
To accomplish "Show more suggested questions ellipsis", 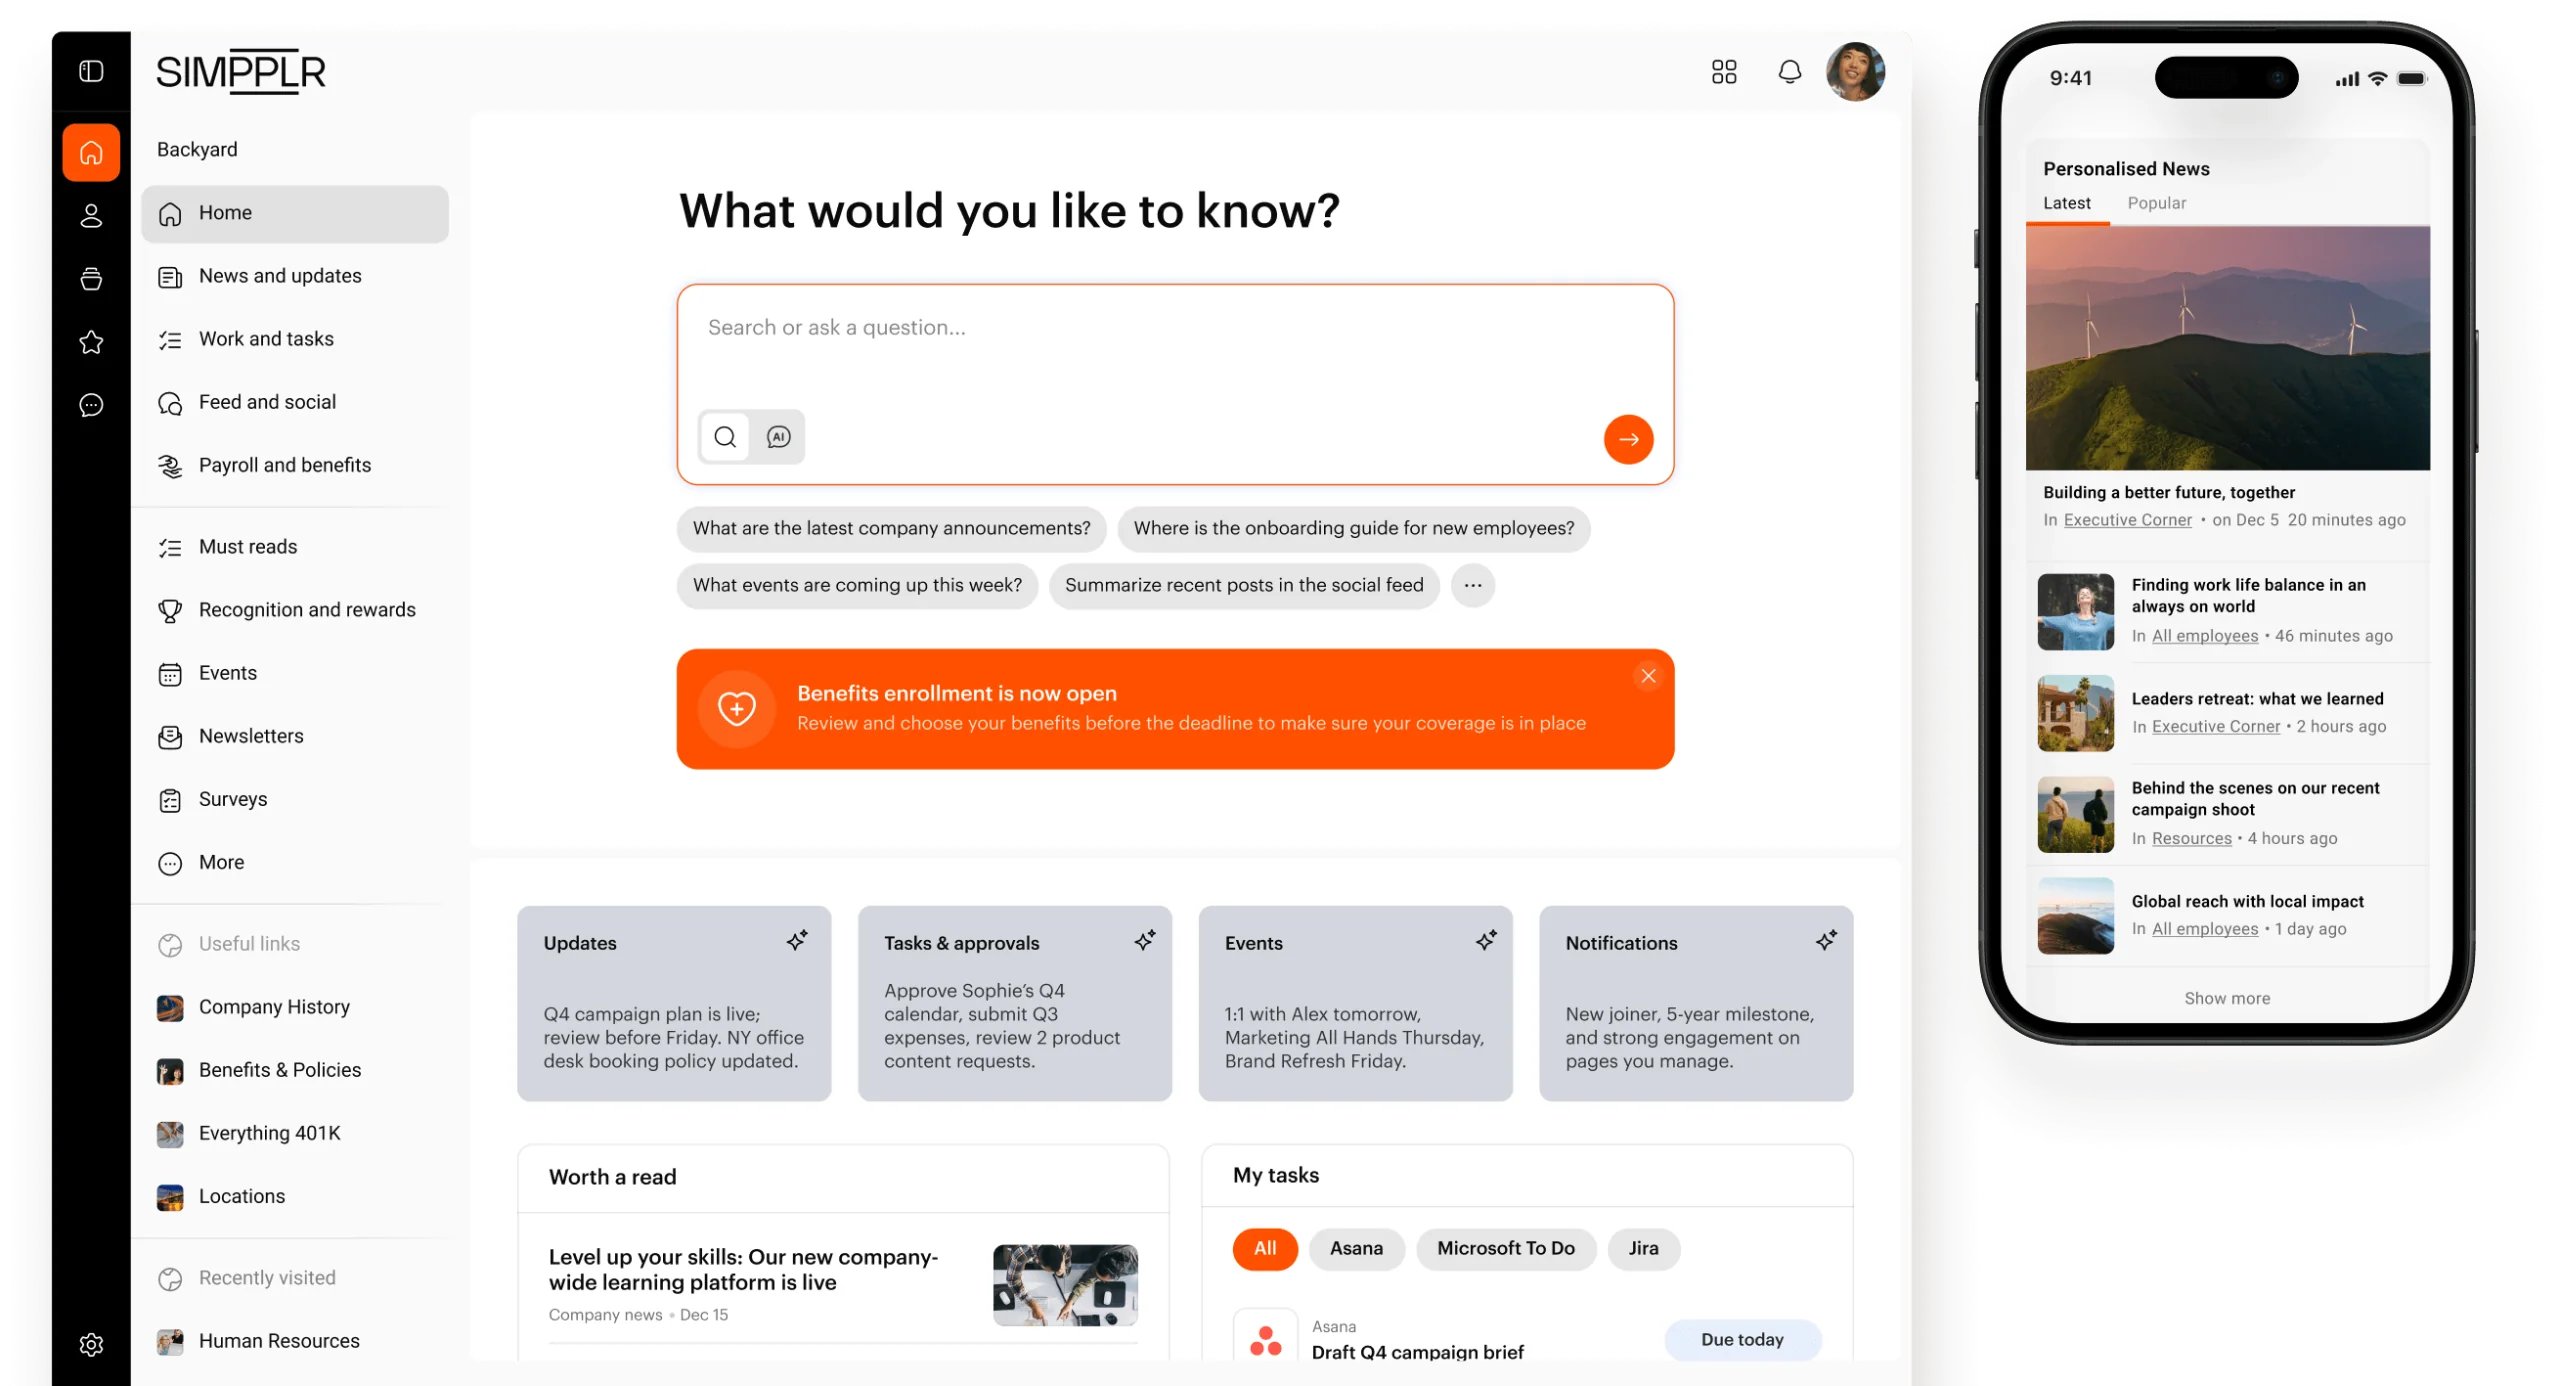I will (1472, 585).
